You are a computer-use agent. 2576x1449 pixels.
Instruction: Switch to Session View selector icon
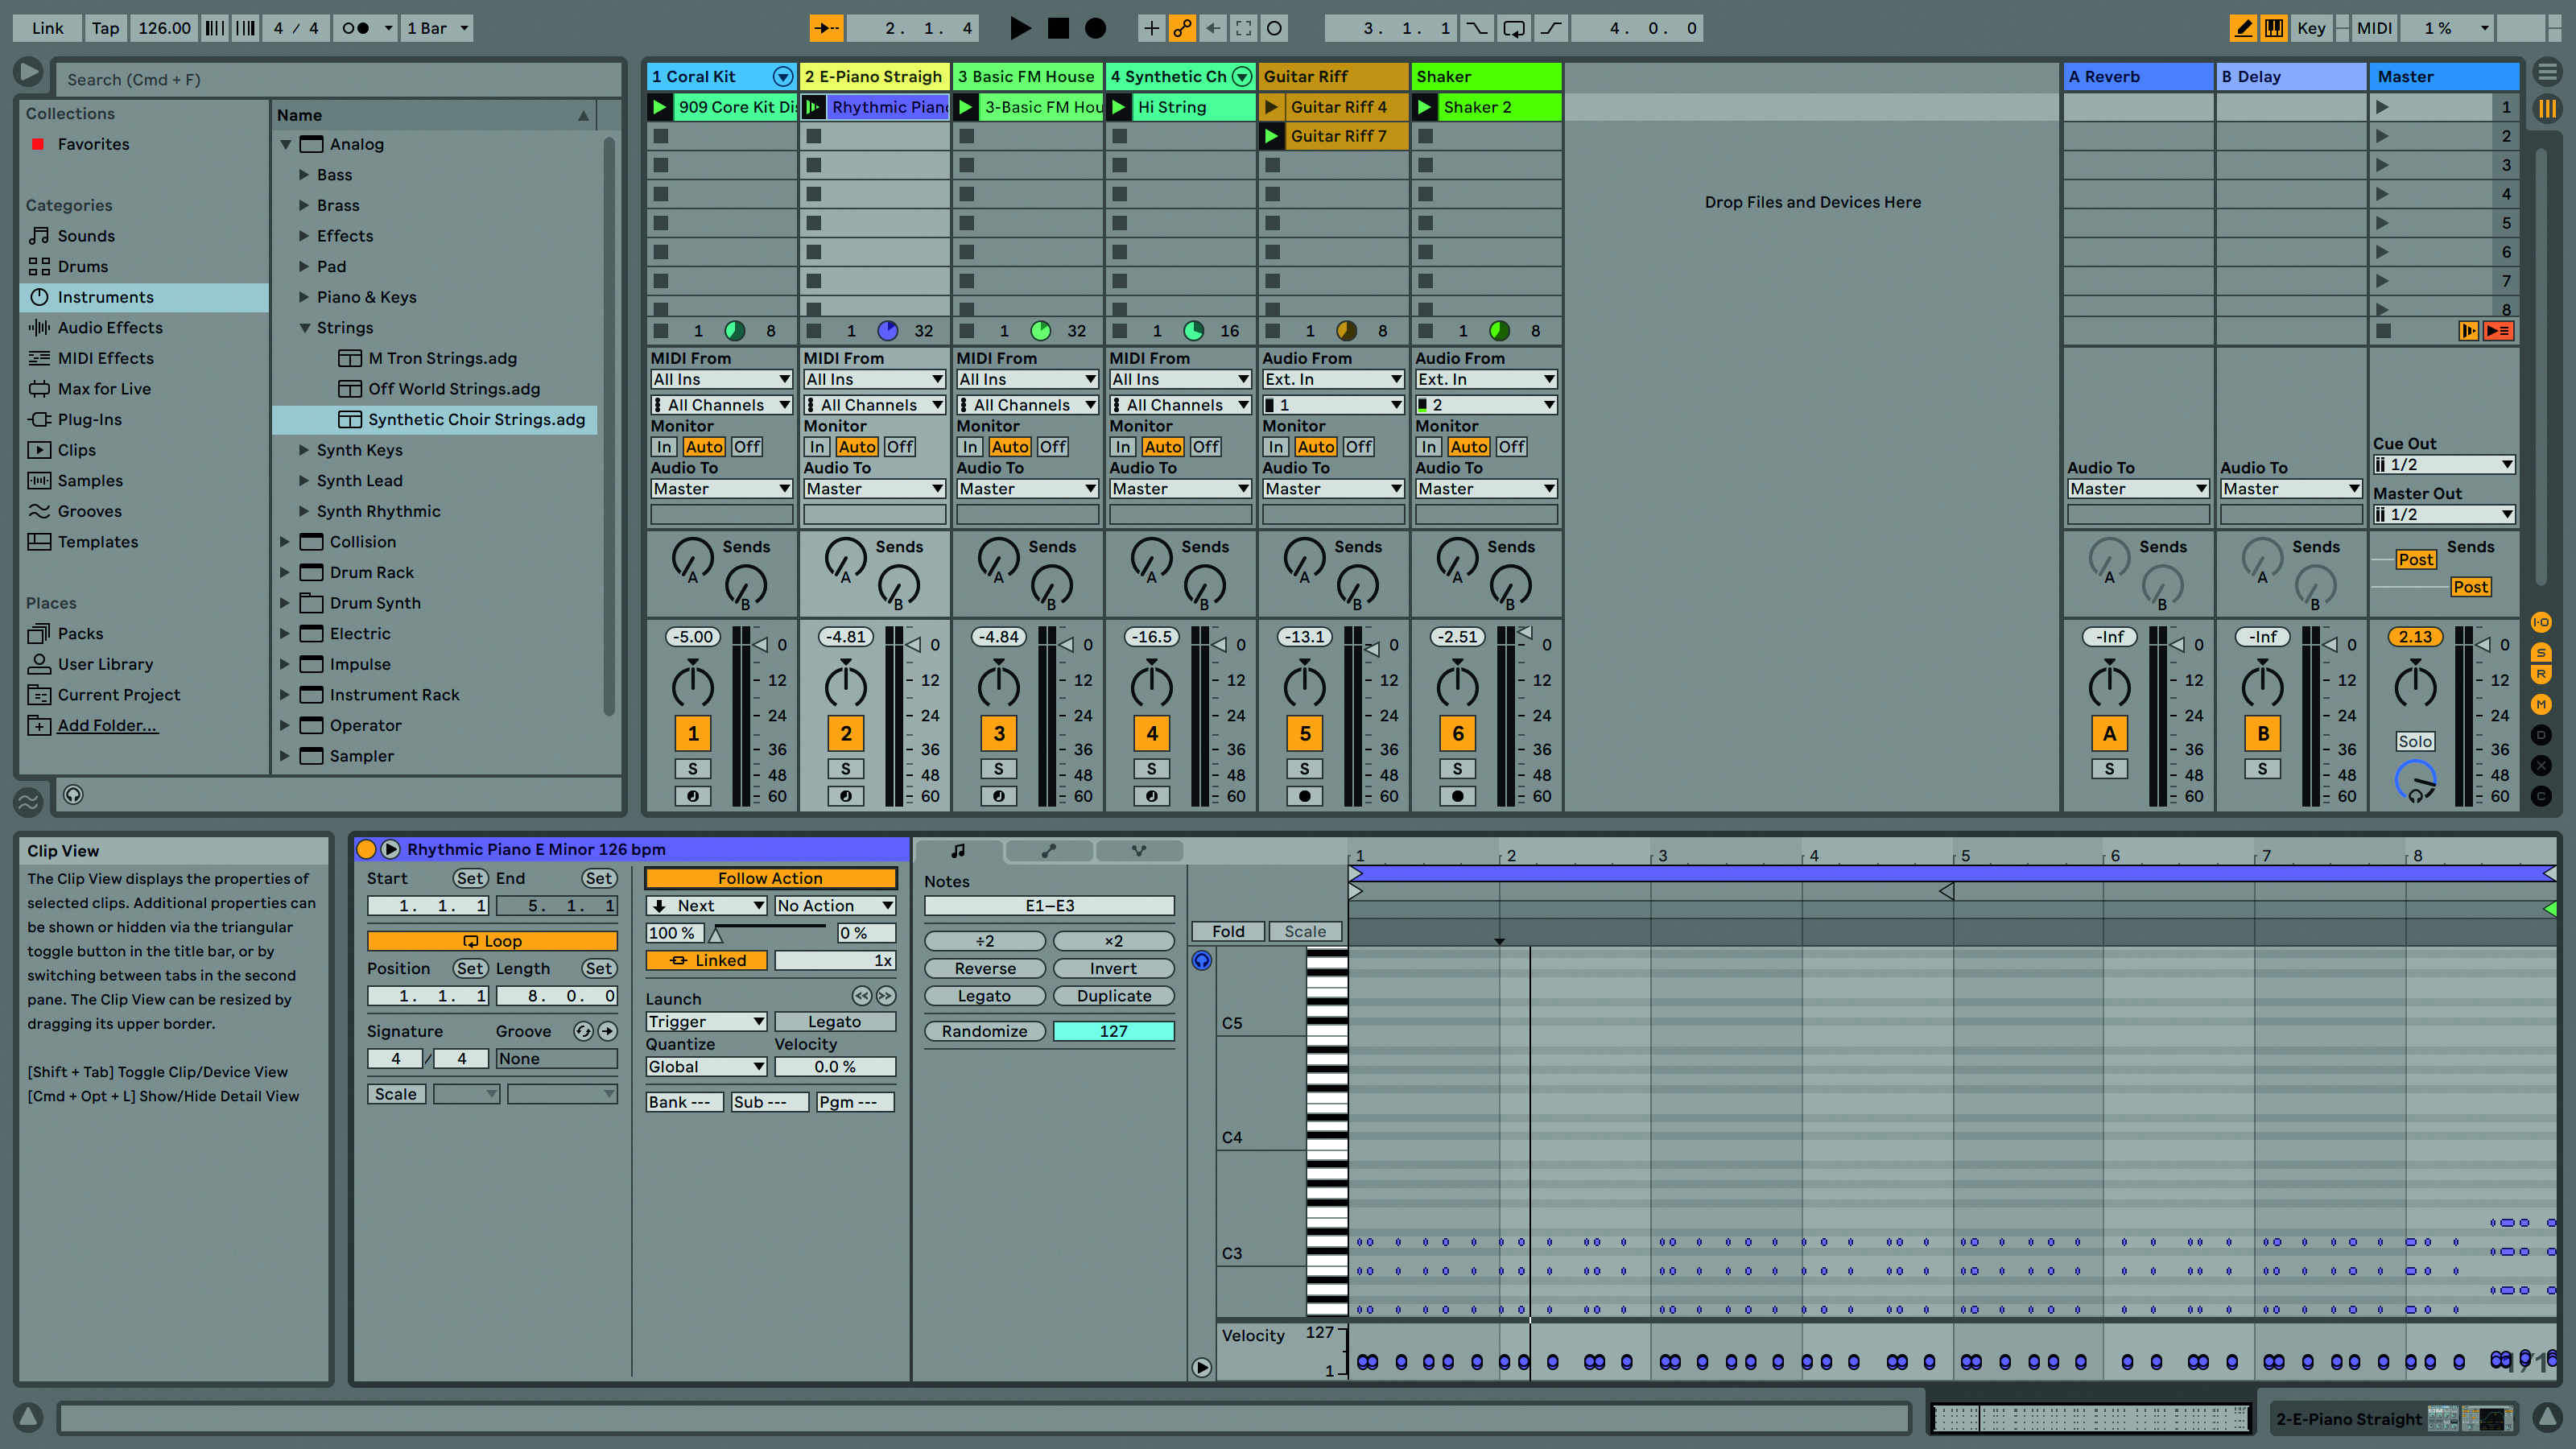click(2547, 108)
